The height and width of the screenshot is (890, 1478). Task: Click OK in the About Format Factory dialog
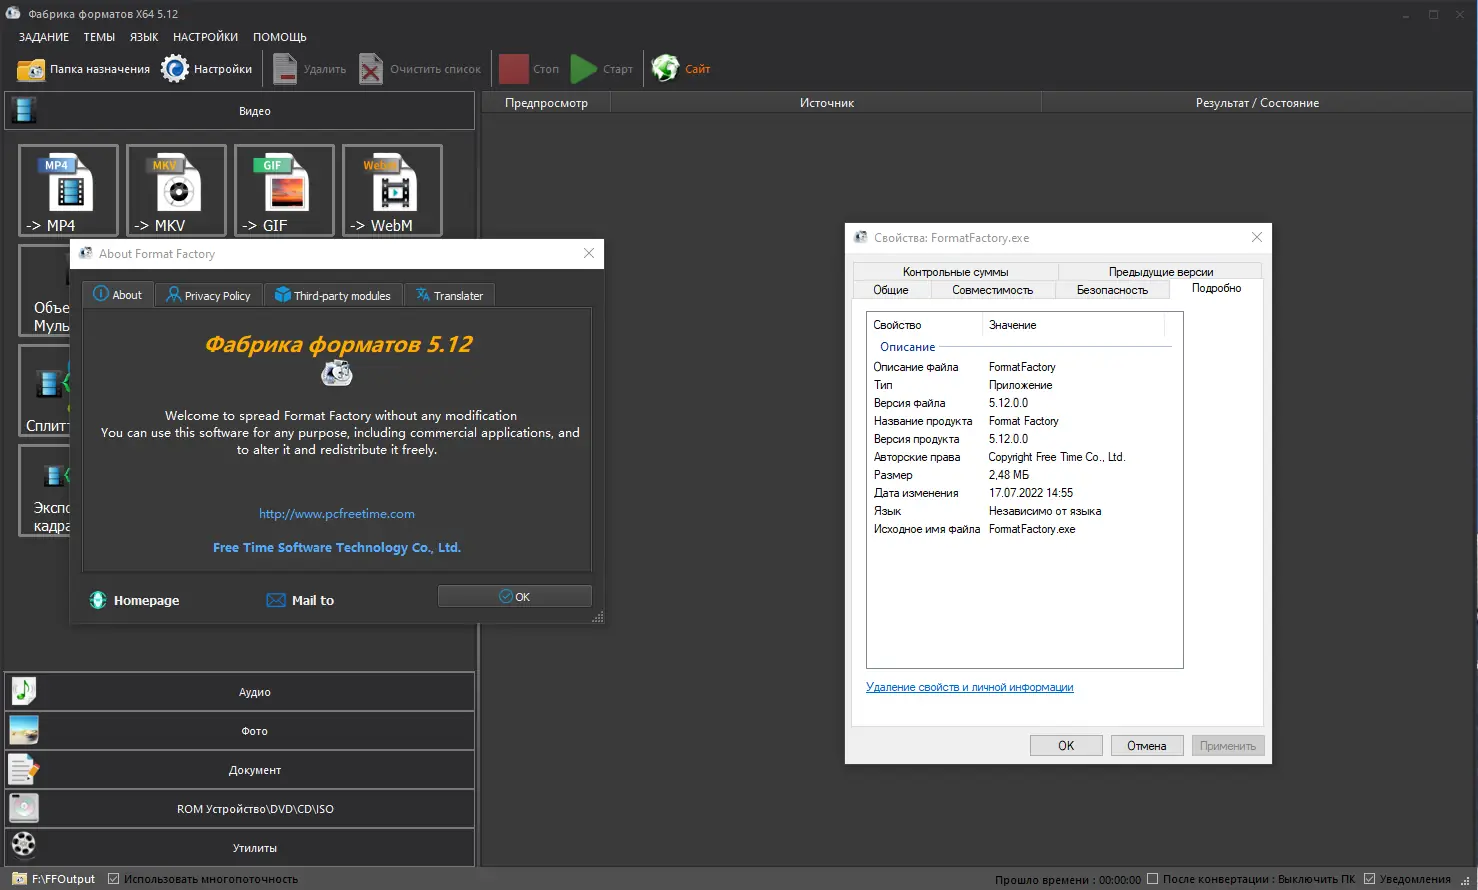coord(515,596)
